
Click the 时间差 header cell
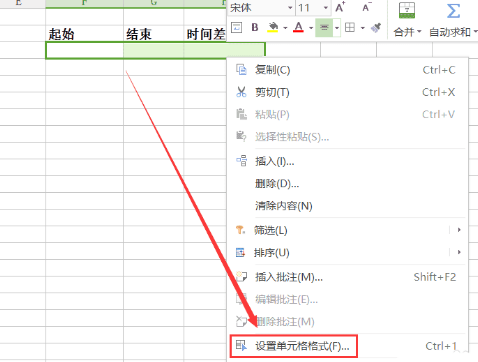coord(205,33)
